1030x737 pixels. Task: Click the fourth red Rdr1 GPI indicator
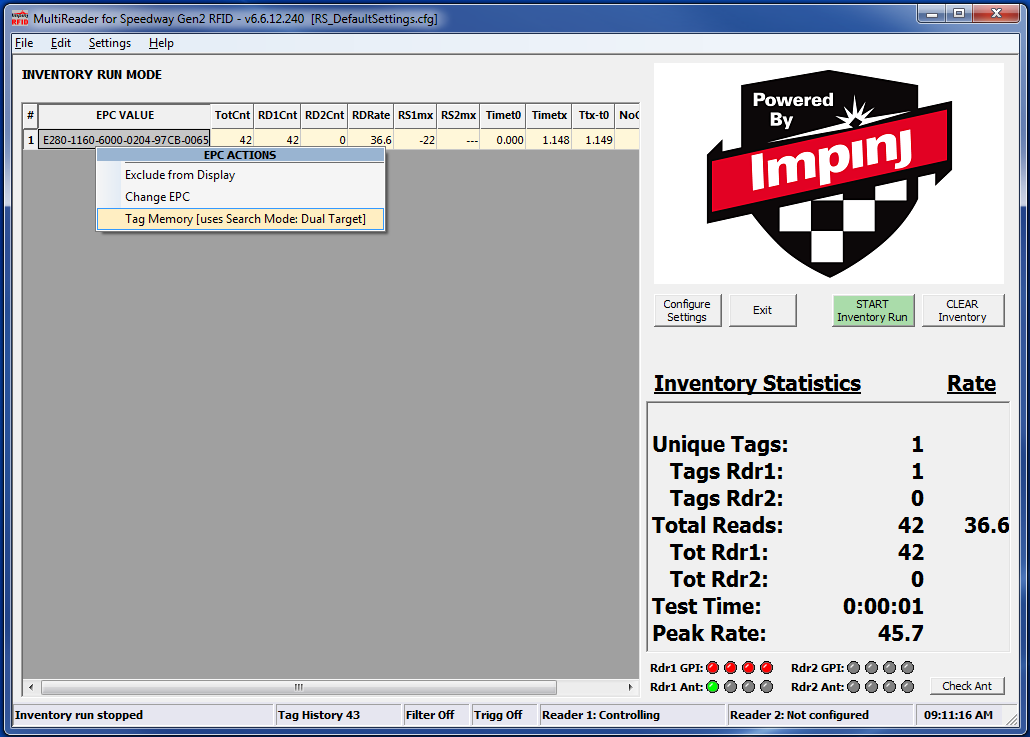coord(767,668)
